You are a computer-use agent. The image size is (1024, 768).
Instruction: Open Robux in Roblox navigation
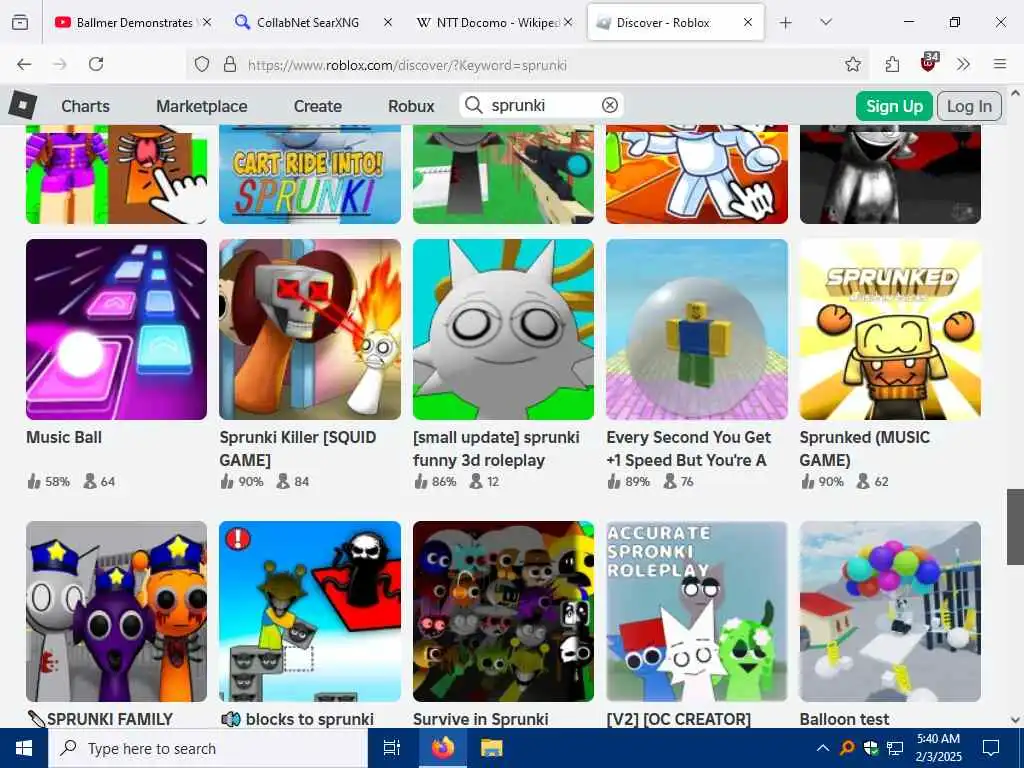point(411,106)
